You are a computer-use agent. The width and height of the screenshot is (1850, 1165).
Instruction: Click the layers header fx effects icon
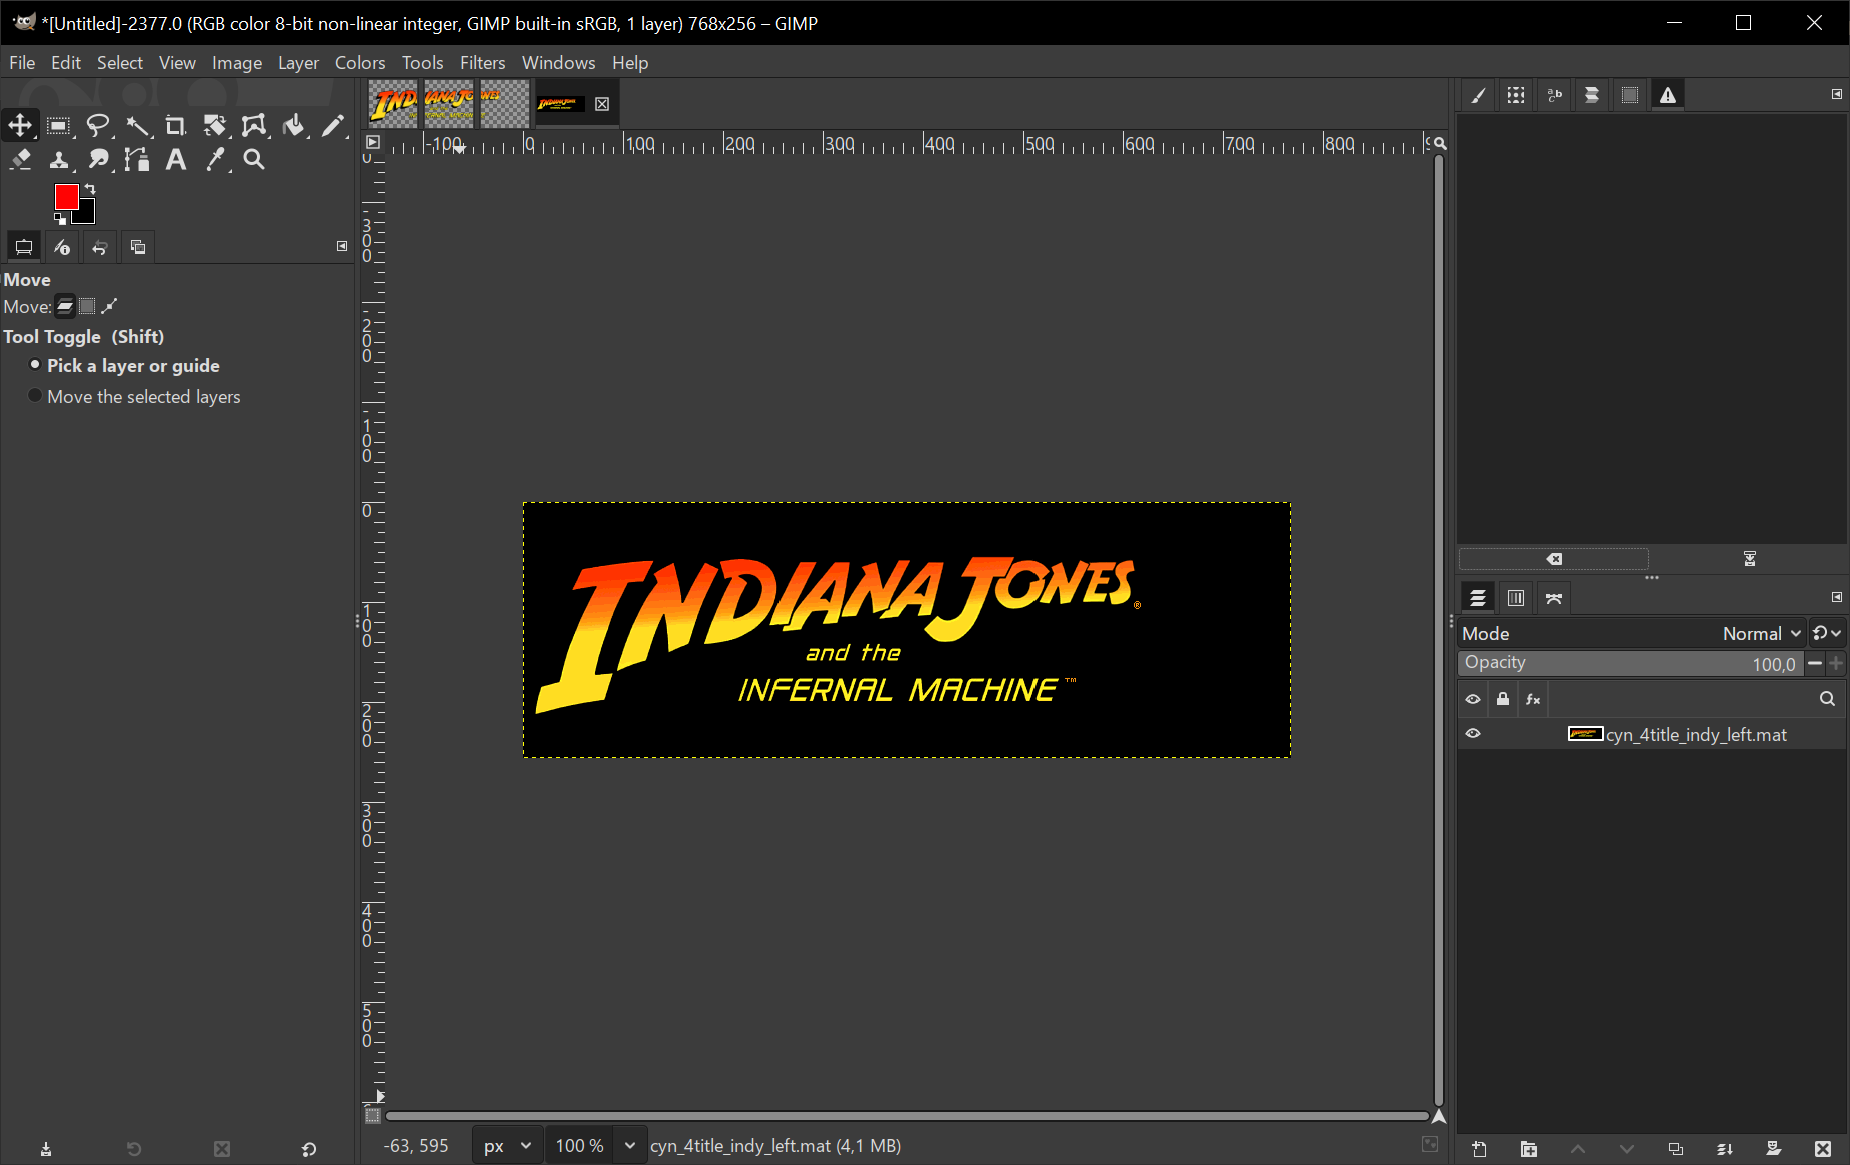coord(1533,699)
